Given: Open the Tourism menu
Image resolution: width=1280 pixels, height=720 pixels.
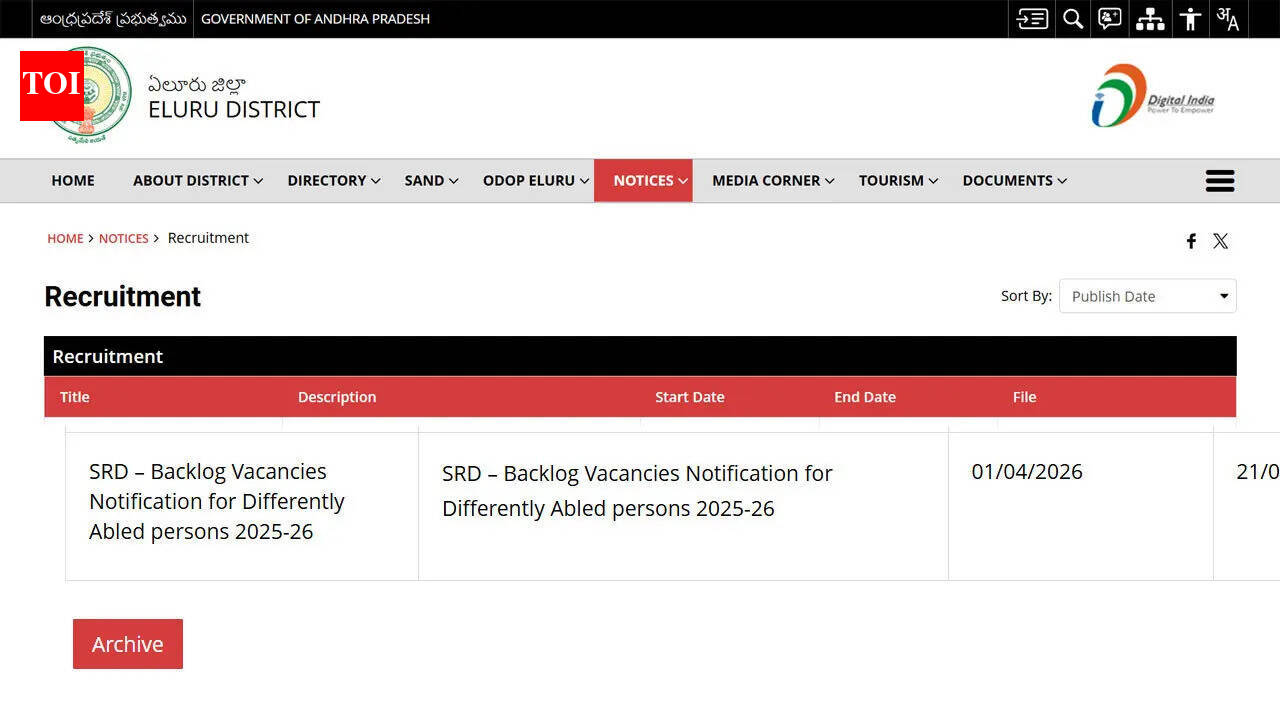Looking at the screenshot, I should pos(897,181).
